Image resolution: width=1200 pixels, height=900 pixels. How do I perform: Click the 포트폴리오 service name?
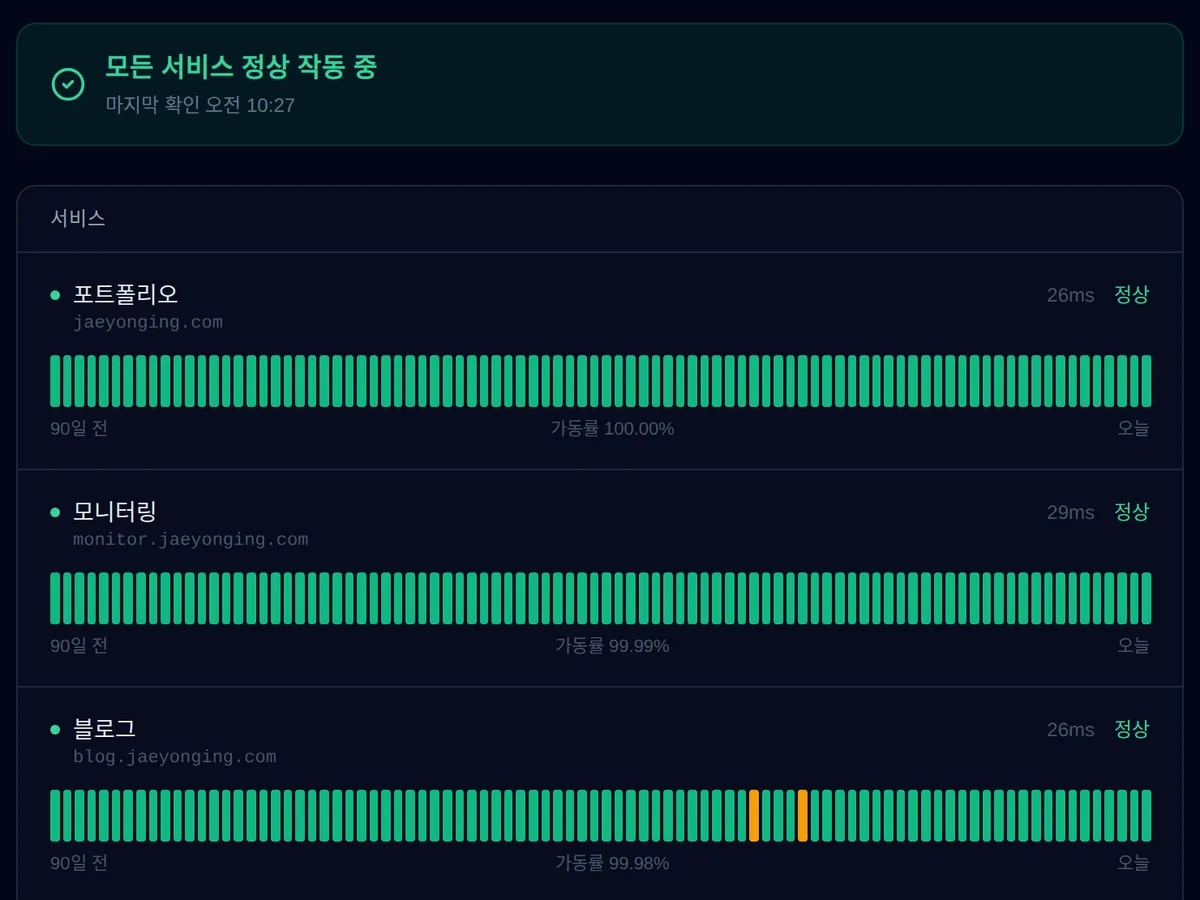point(125,294)
